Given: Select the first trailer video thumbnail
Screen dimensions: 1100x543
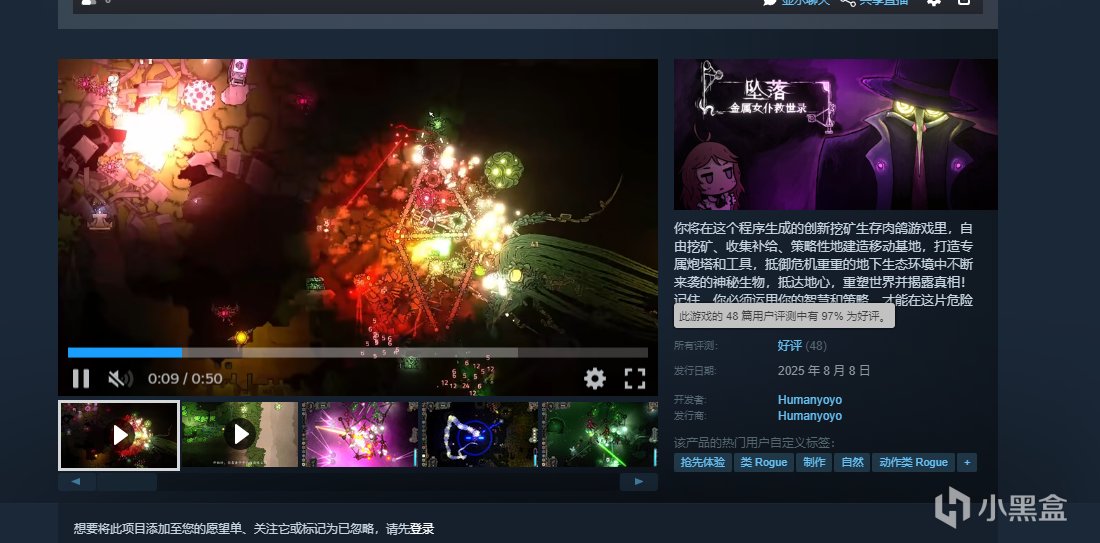Looking at the screenshot, I should (x=119, y=435).
